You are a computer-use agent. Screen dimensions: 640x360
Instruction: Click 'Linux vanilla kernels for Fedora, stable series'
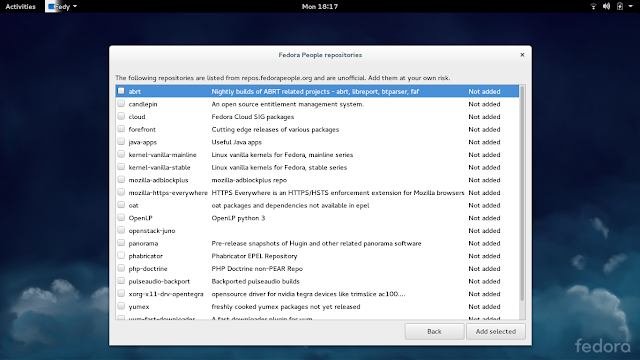(279, 167)
